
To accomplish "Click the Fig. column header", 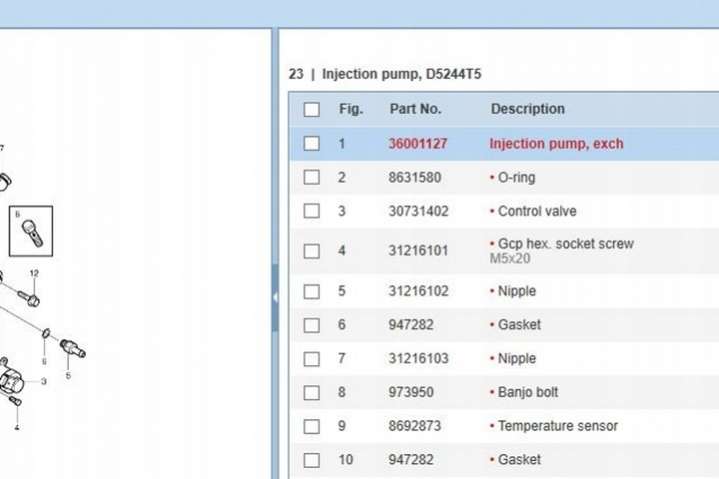I will (x=350, y=109).
